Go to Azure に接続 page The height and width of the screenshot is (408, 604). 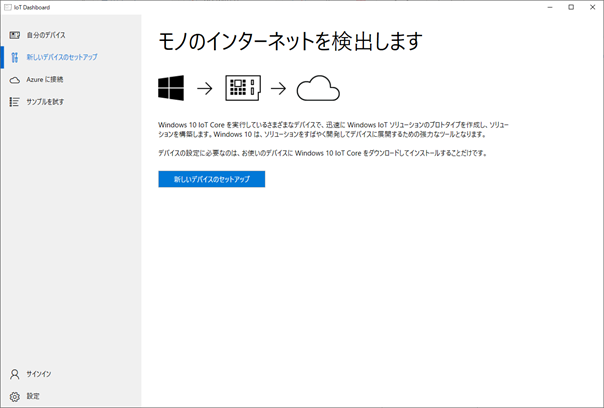[45, 79]
